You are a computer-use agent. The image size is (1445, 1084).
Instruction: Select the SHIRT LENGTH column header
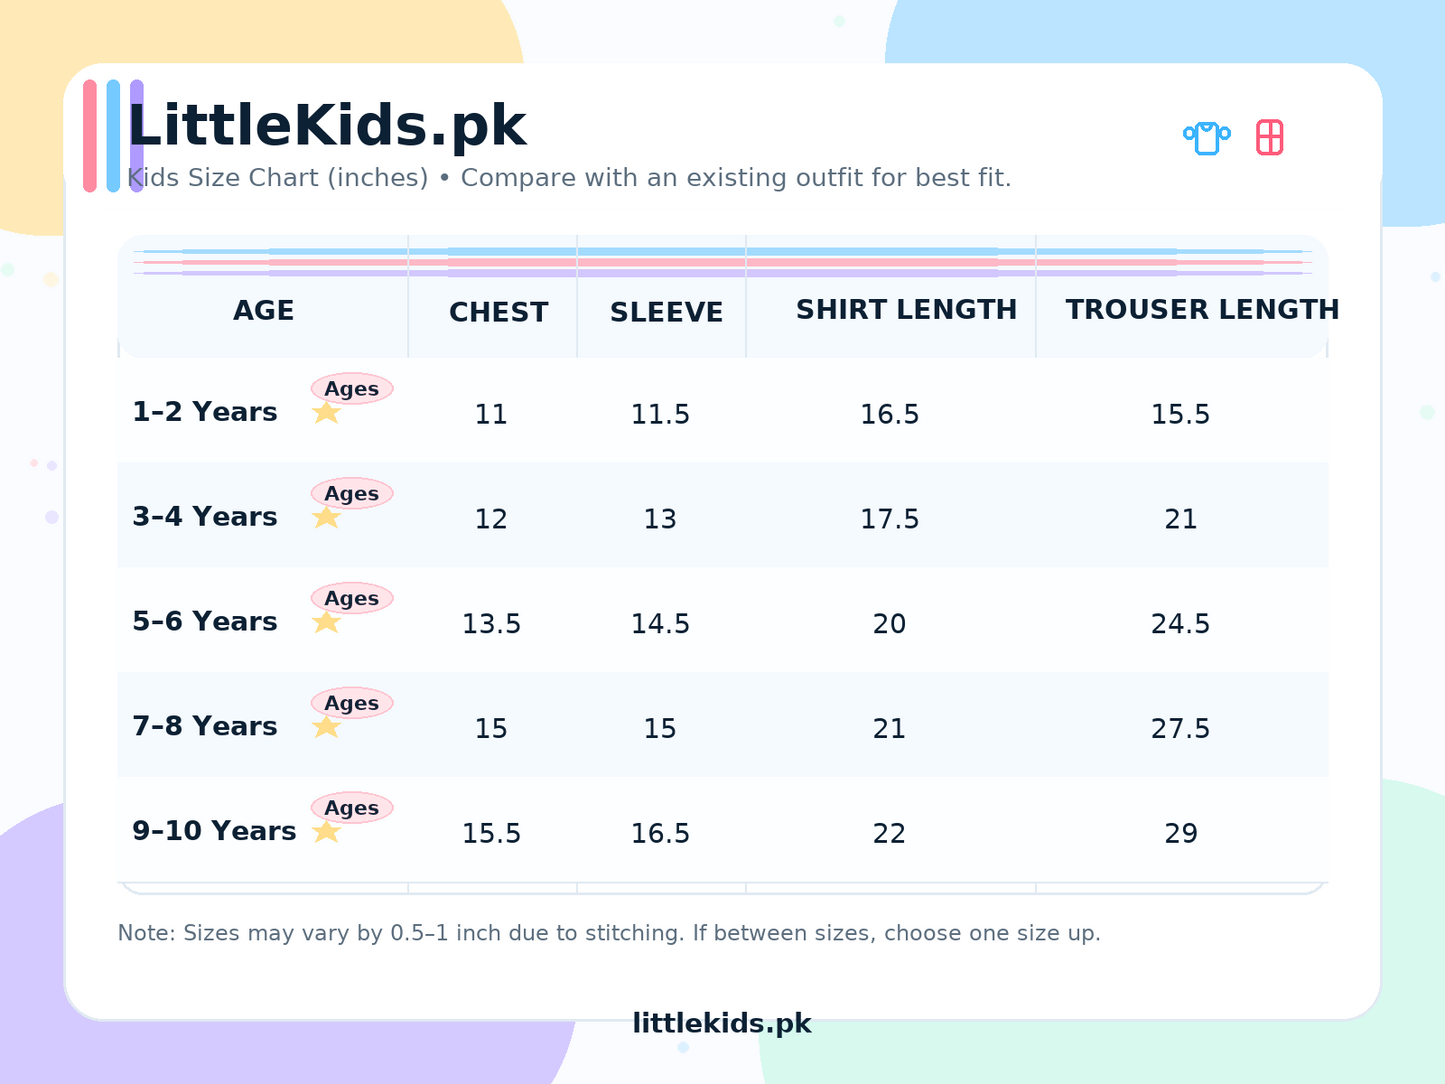pyautogui.click(x=906, y=310)
